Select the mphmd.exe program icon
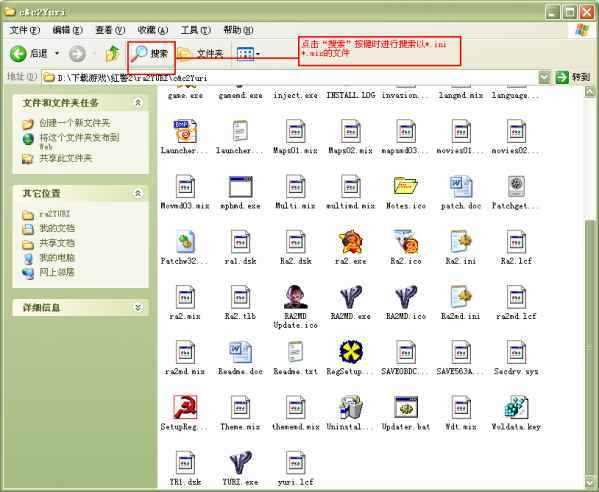This screenshot has height=492, width=599. (x=240, y=186)
